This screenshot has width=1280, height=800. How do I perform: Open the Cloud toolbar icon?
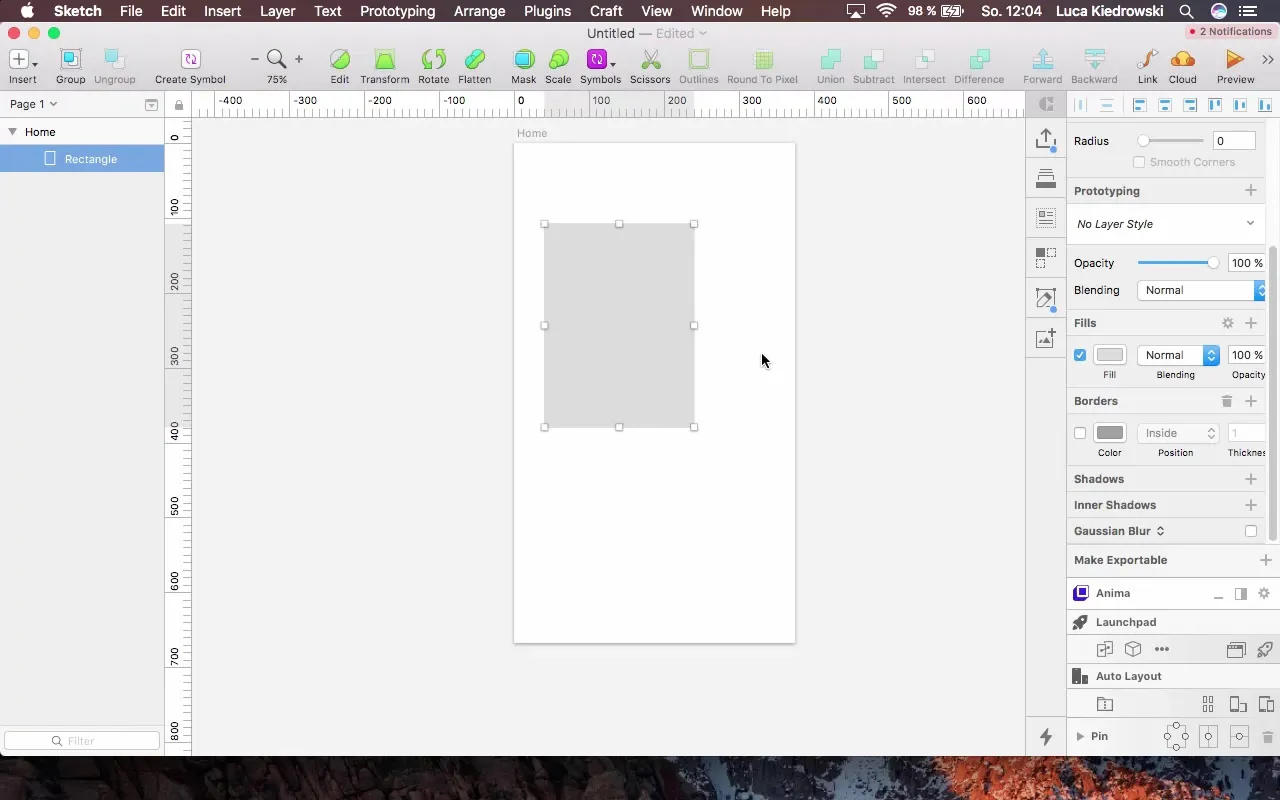pos(1182,60)
